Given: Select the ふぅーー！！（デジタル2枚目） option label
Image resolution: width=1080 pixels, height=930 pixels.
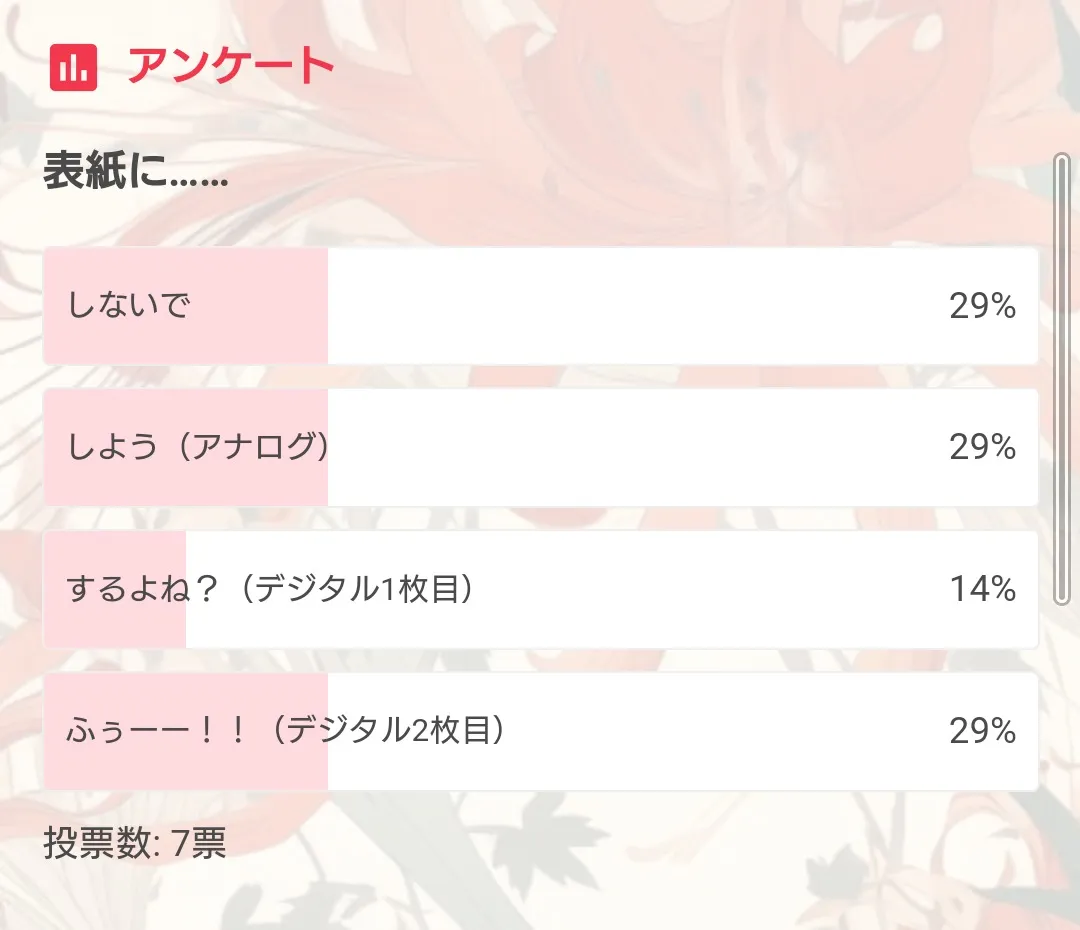Looking at the screenshot, I should [x=285, y=731].
